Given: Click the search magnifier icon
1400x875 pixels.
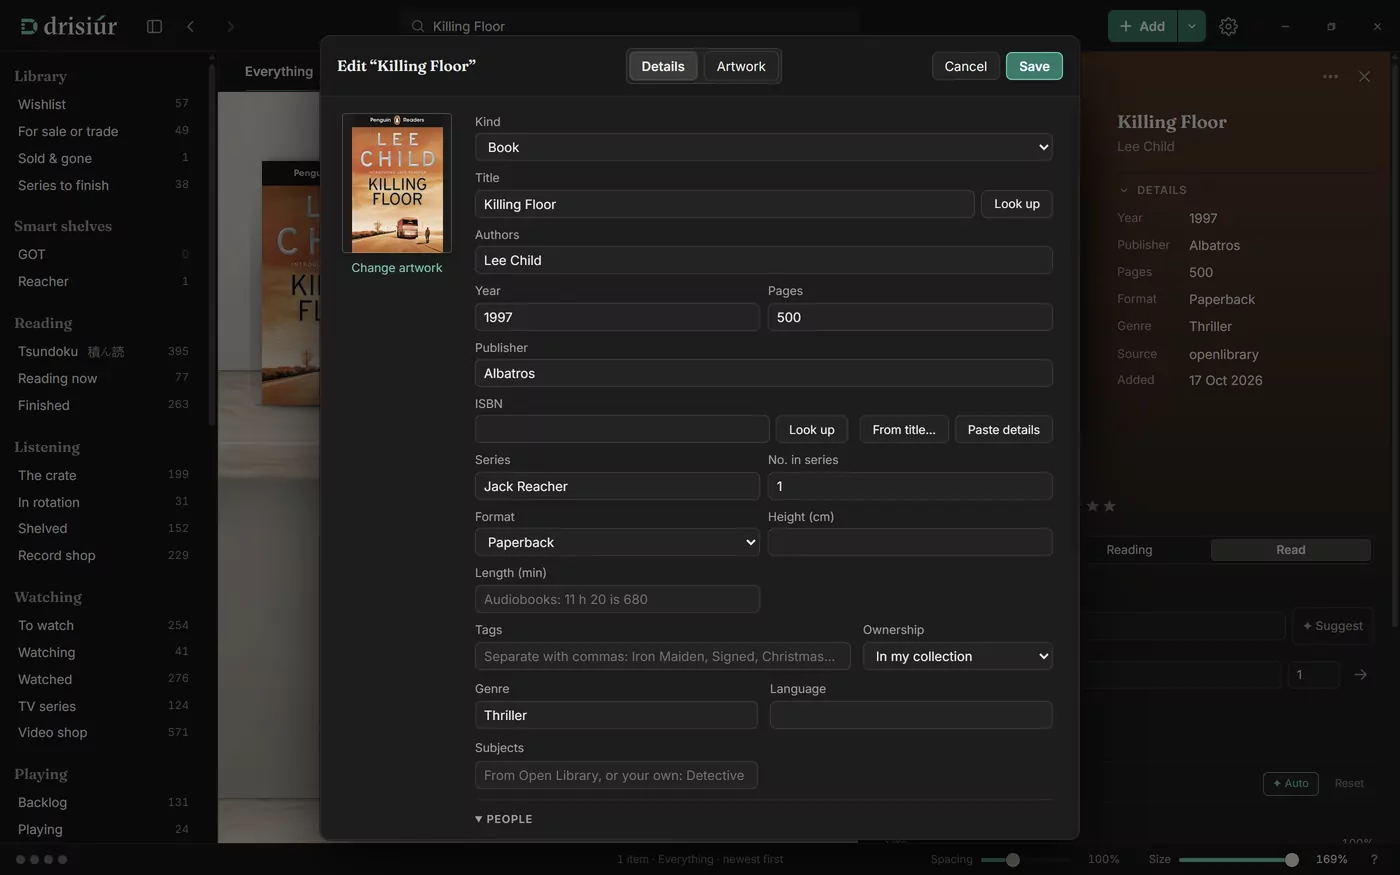Looking at the screenshot, I should coord(418,26).
